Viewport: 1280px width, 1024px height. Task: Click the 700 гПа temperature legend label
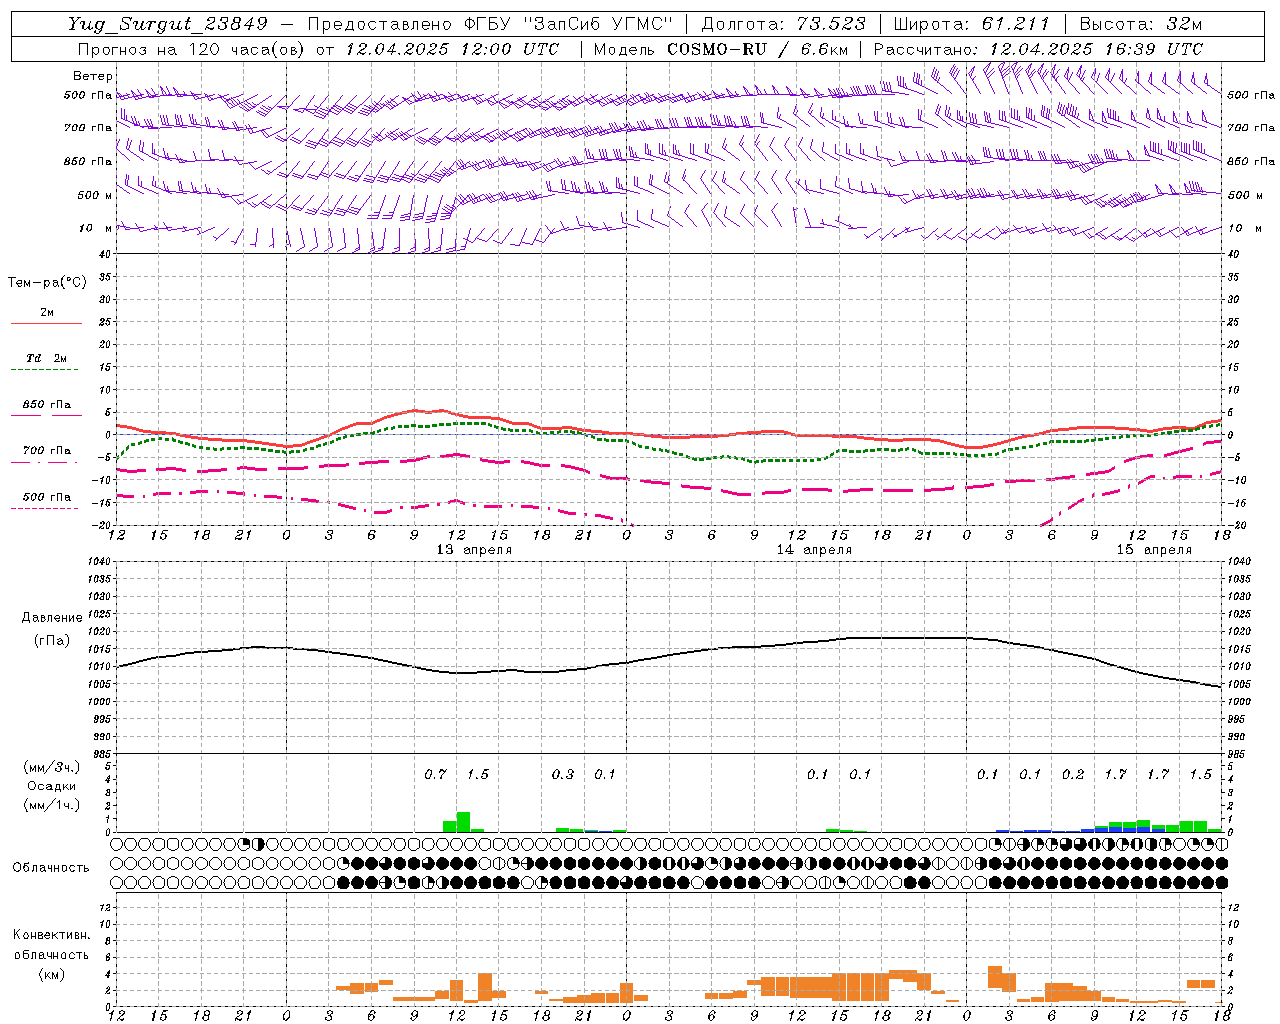[47, 450]
